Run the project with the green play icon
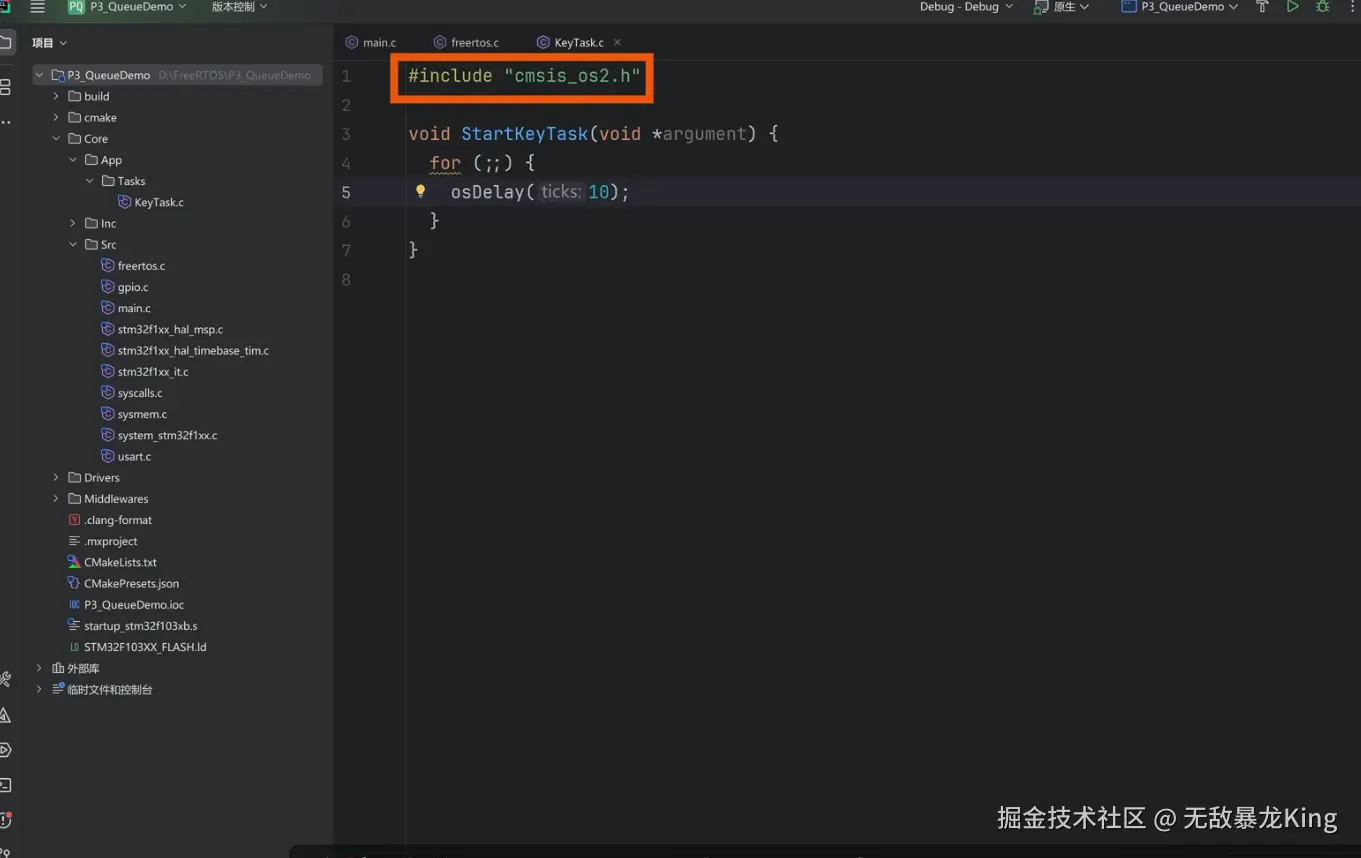This screenshot has height=858, width=1361. tap(1292, 7)
